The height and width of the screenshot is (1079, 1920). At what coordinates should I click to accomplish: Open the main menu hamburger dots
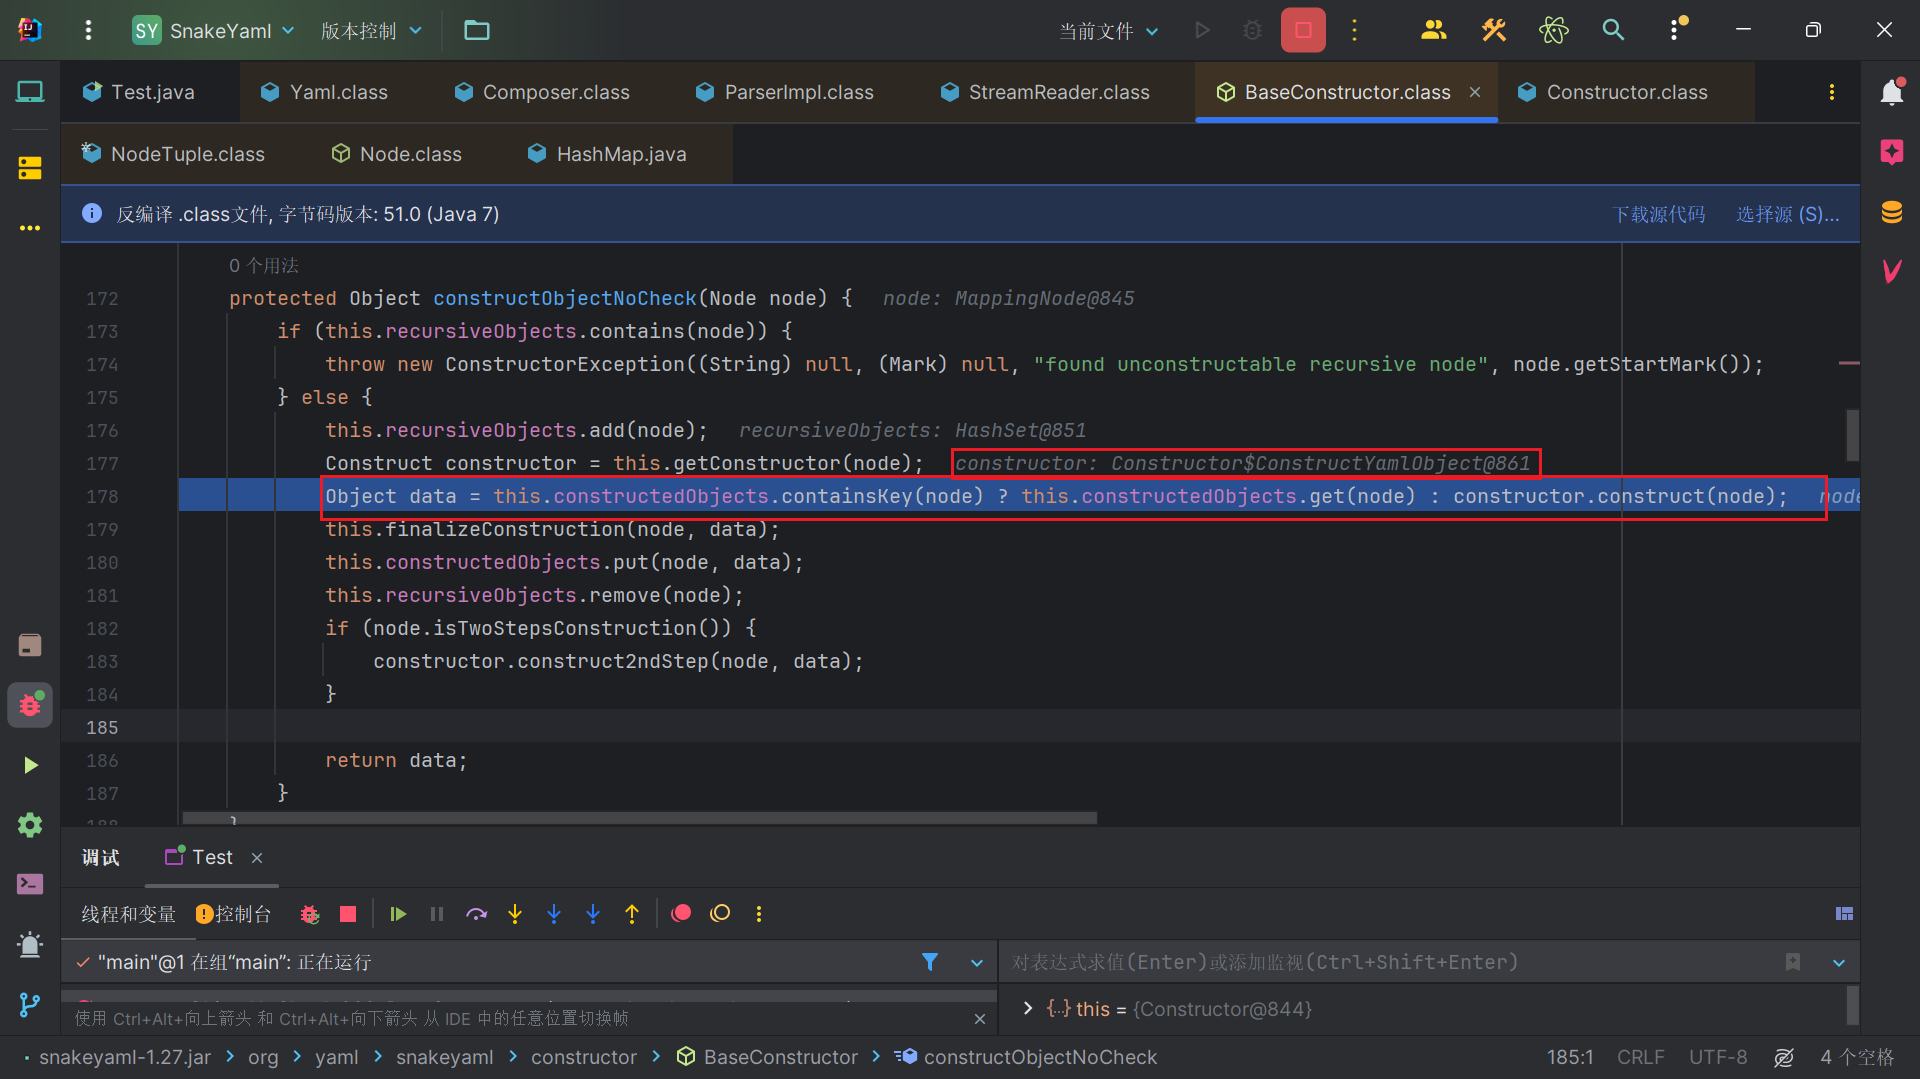click(88, 30)
